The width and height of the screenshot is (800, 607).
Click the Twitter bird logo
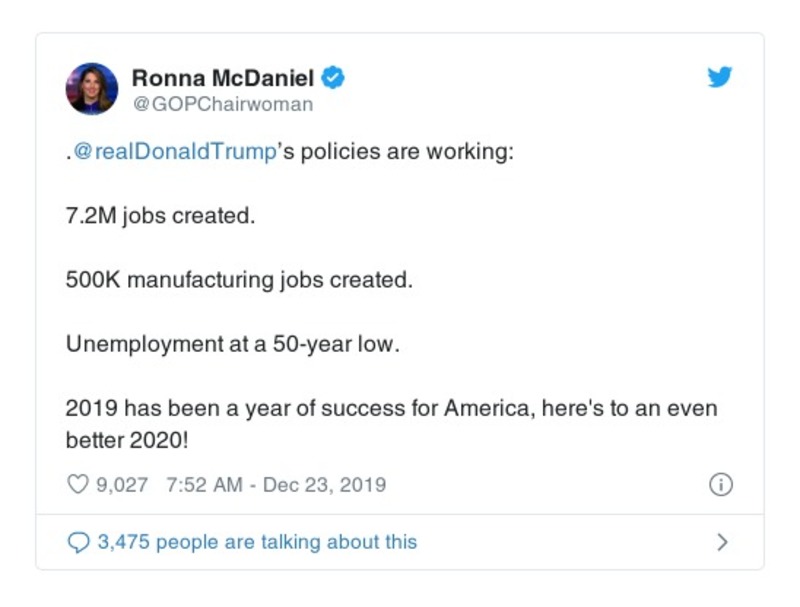(x=719, y=78)
